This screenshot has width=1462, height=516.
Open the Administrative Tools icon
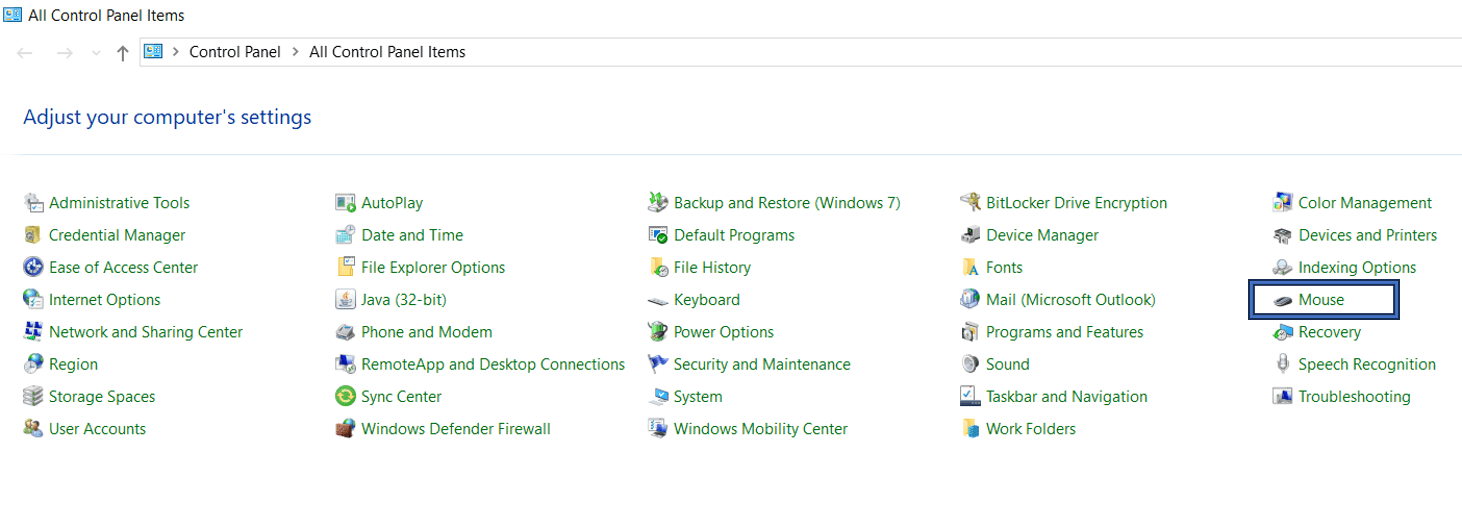(x=33, y=203)
